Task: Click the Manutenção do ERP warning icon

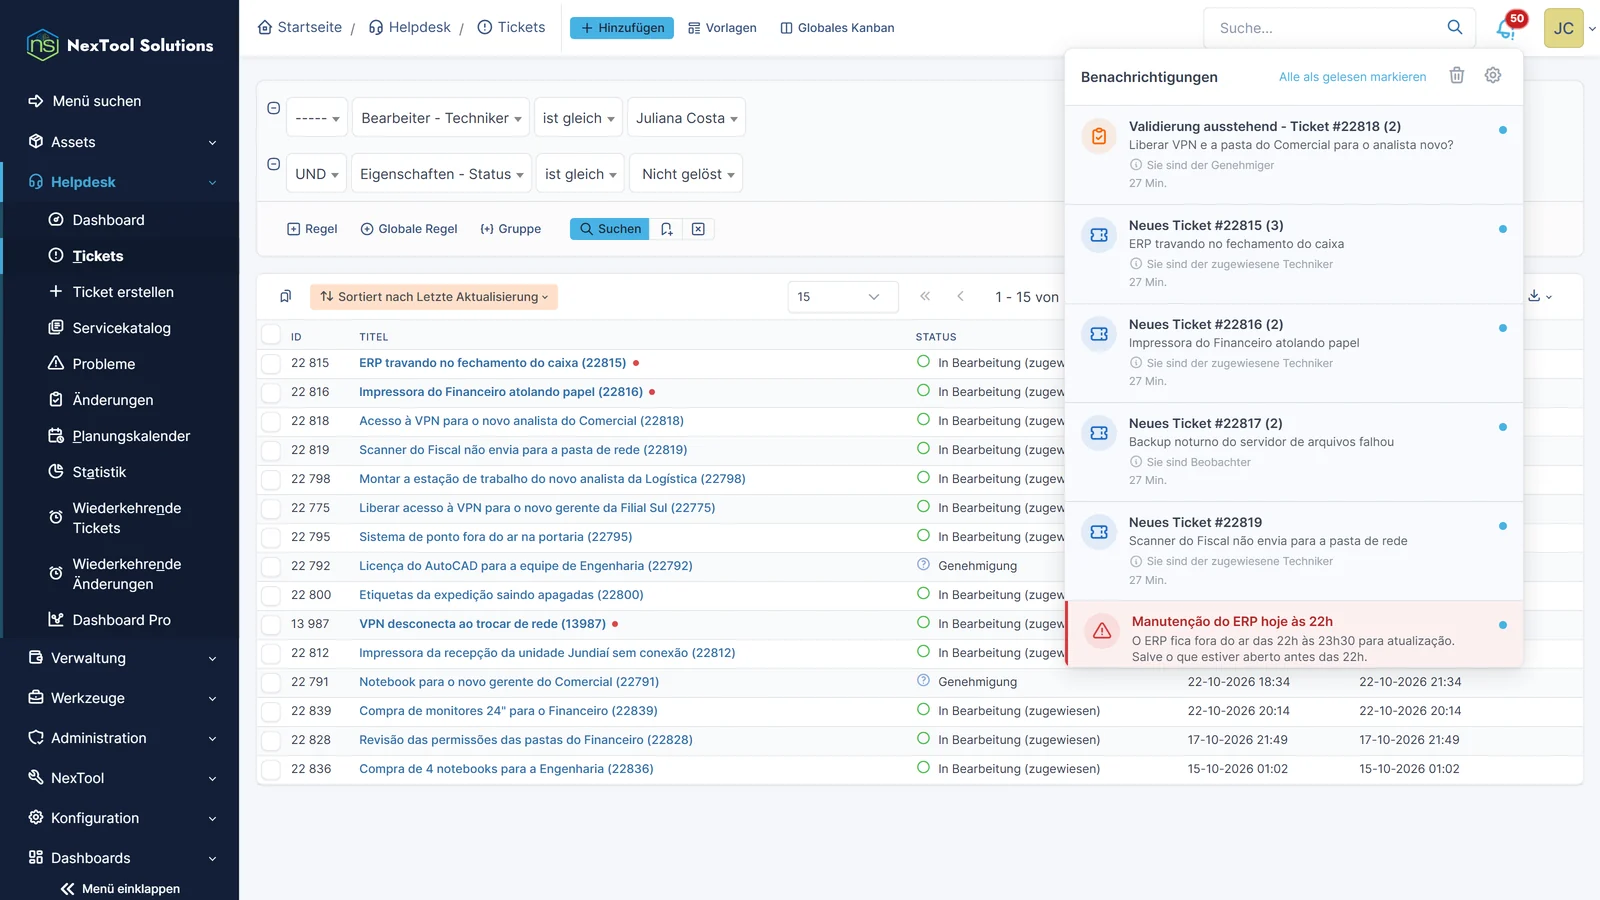Action: tap(1102, 631)
